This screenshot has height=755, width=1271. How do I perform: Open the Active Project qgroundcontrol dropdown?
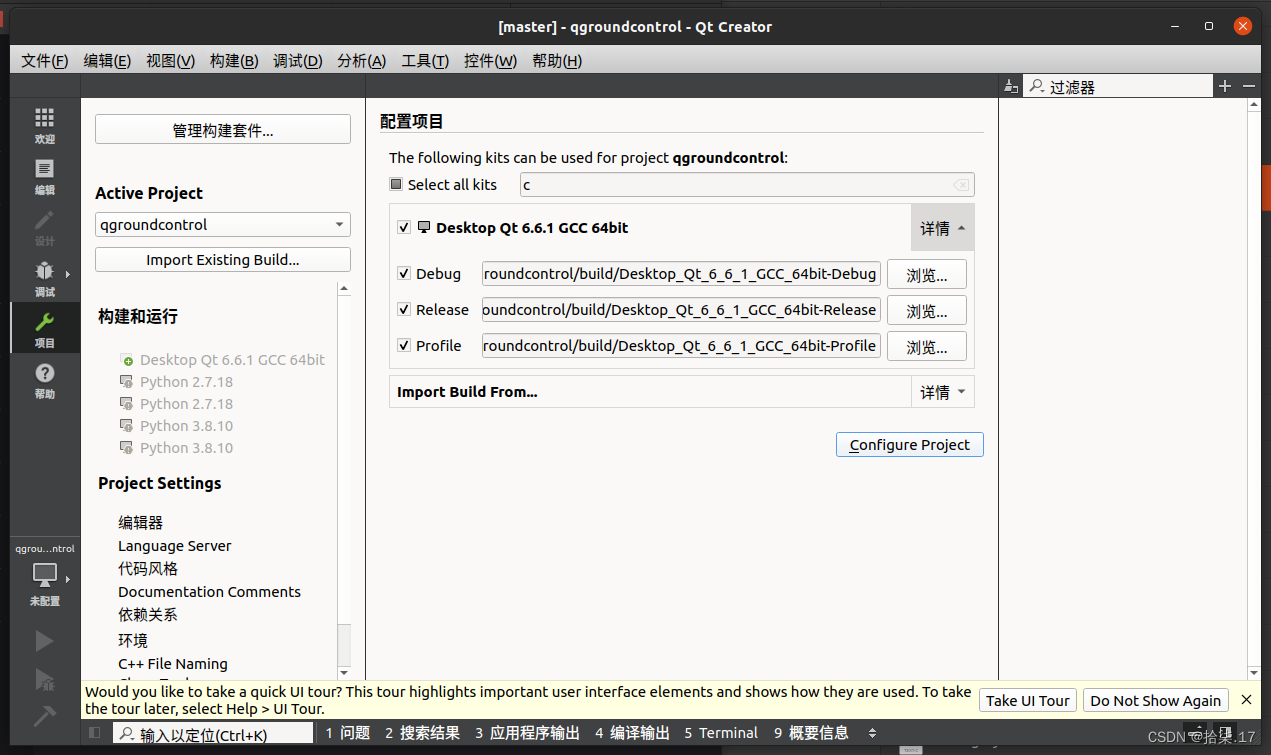pyautogui.click(x=223, y=225)
